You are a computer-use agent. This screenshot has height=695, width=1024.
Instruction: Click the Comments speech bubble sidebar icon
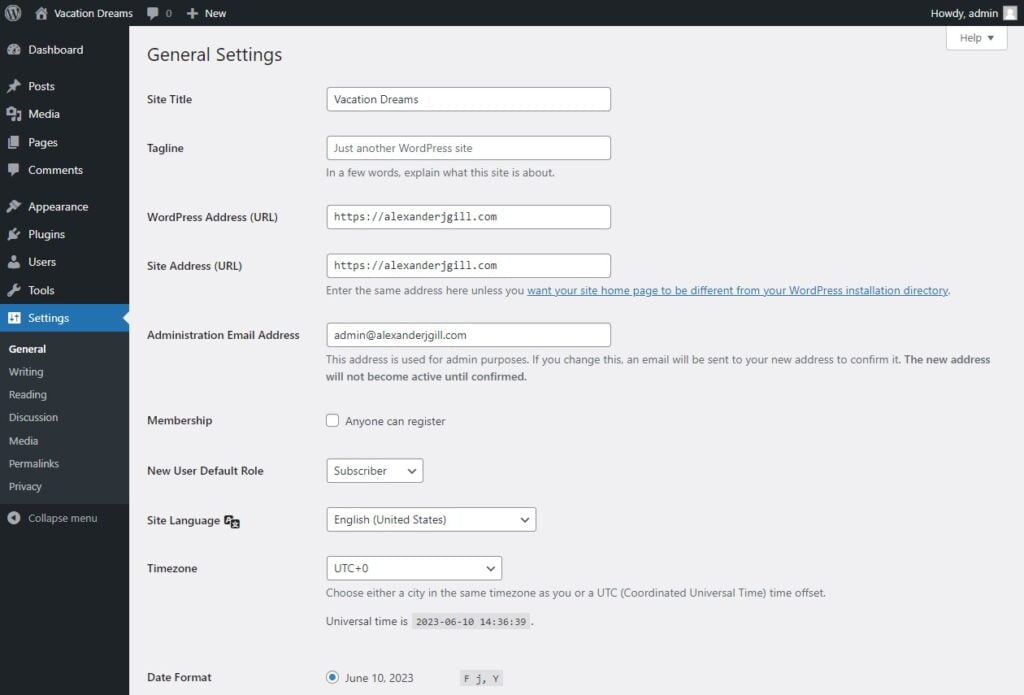(14, 170)
